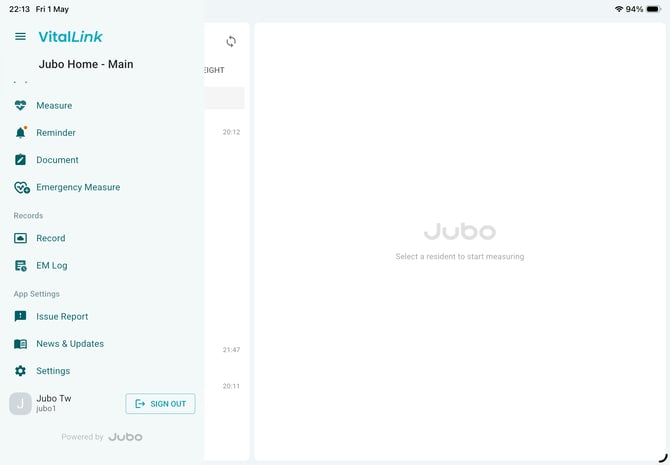The image size is (670, 465).
Task: Select the Jubo Home - Main facility title
Action: point(86,64)
